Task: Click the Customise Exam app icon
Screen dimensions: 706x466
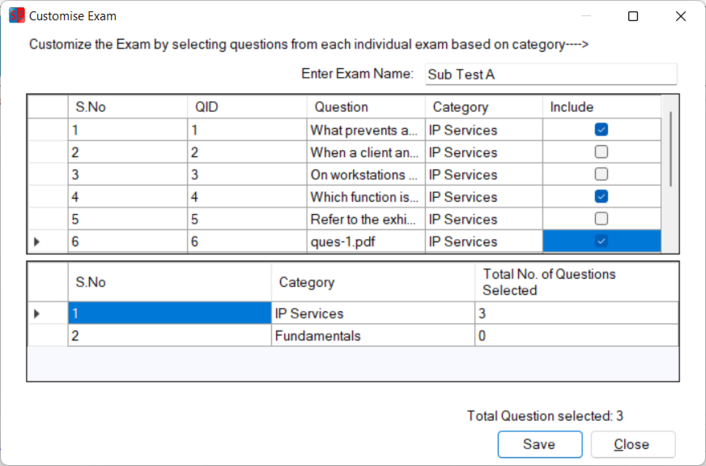Action: (x=17, y=15)
